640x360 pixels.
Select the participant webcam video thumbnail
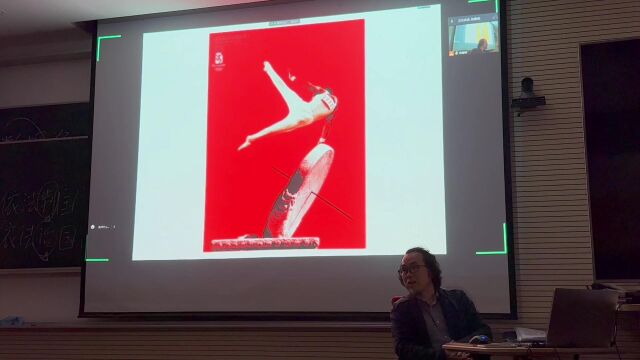coord(473,37)
